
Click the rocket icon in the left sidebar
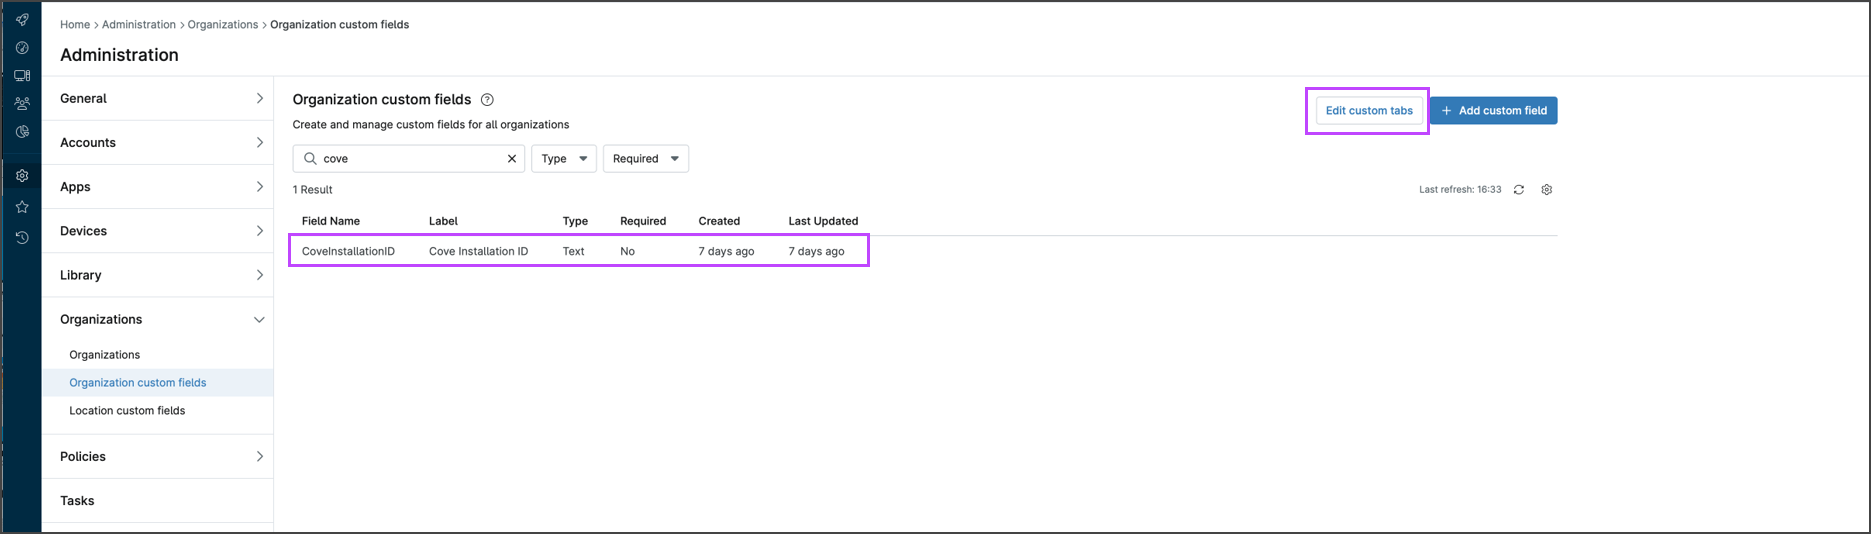22,19
